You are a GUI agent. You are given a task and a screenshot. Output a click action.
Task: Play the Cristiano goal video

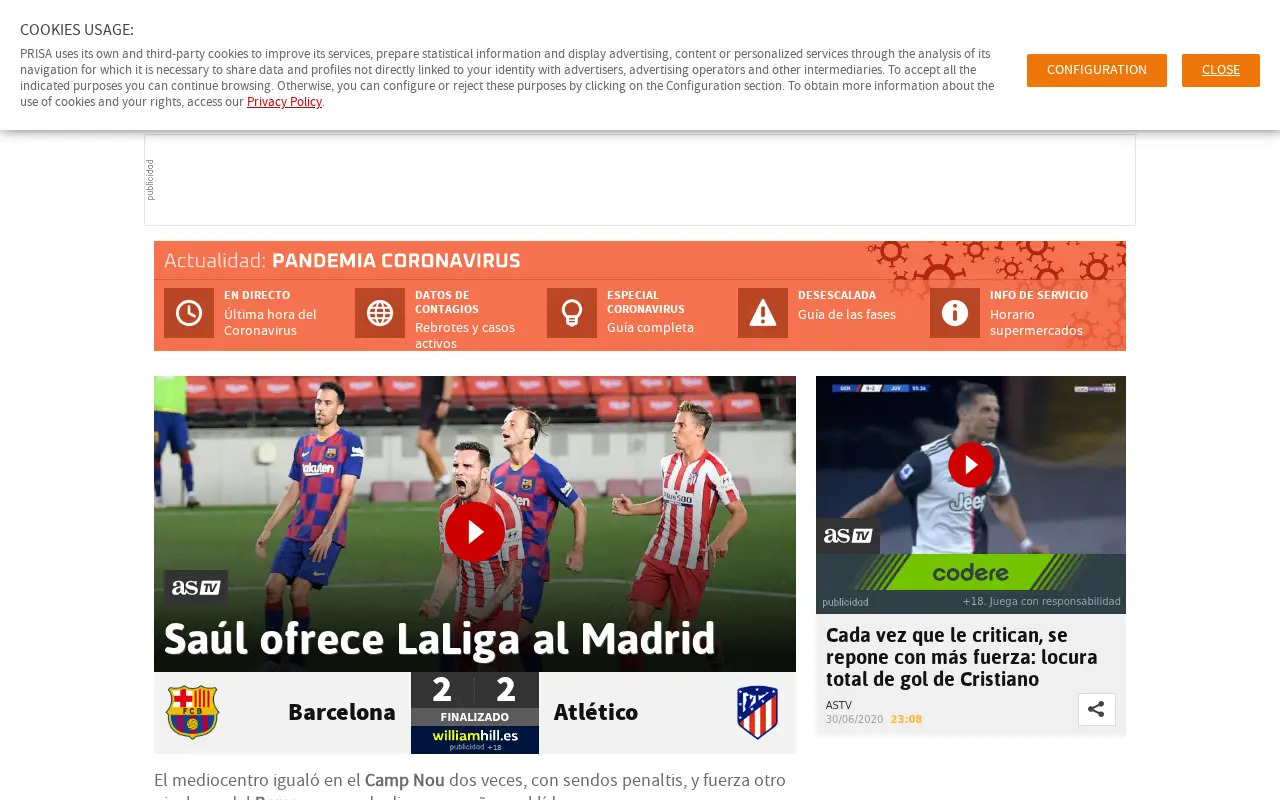click(971, 465)
